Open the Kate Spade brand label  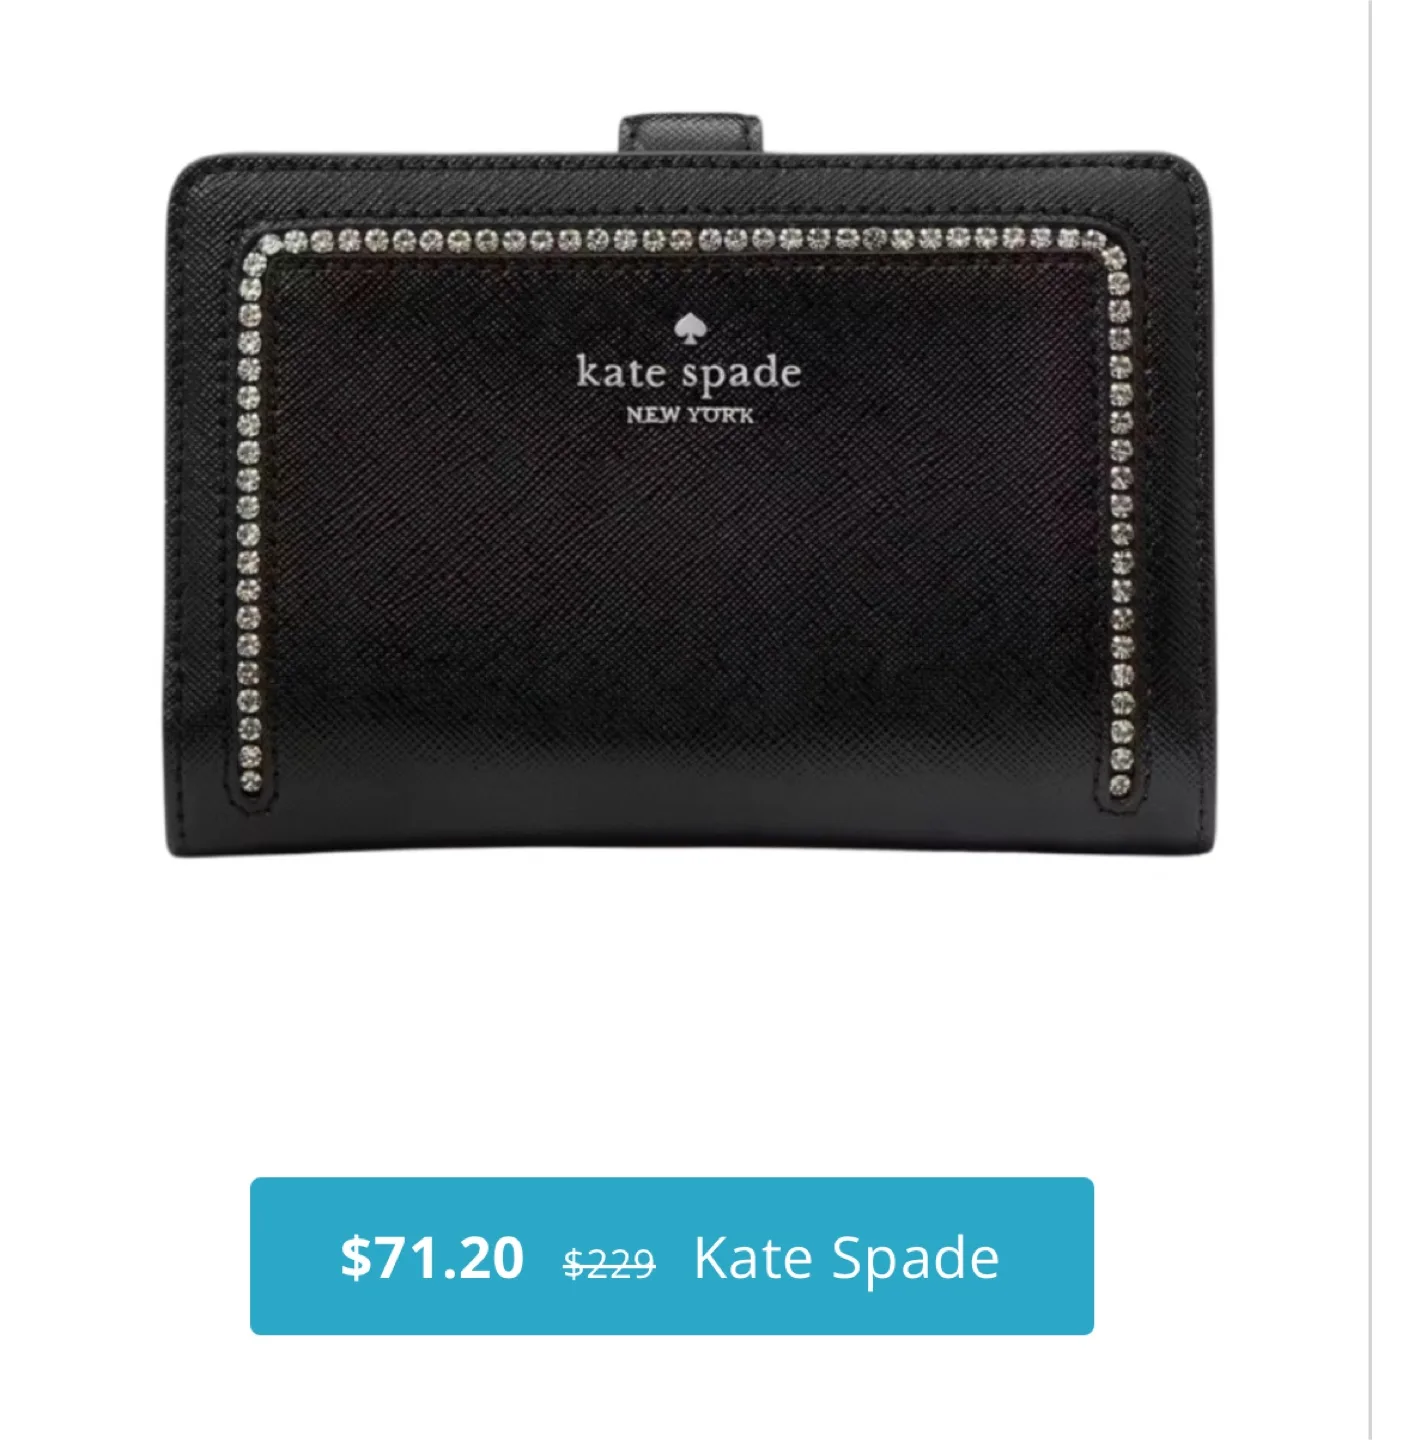click(847, 1258)
